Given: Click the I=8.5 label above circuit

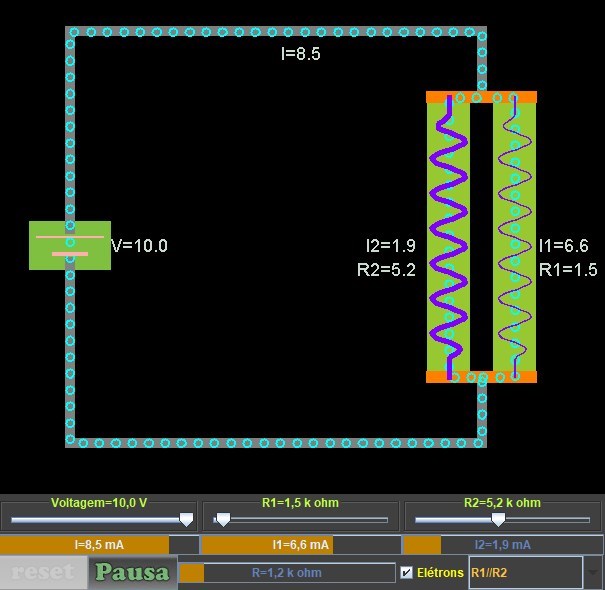Looking at the screenshot, I should click(x=301, y=54).
